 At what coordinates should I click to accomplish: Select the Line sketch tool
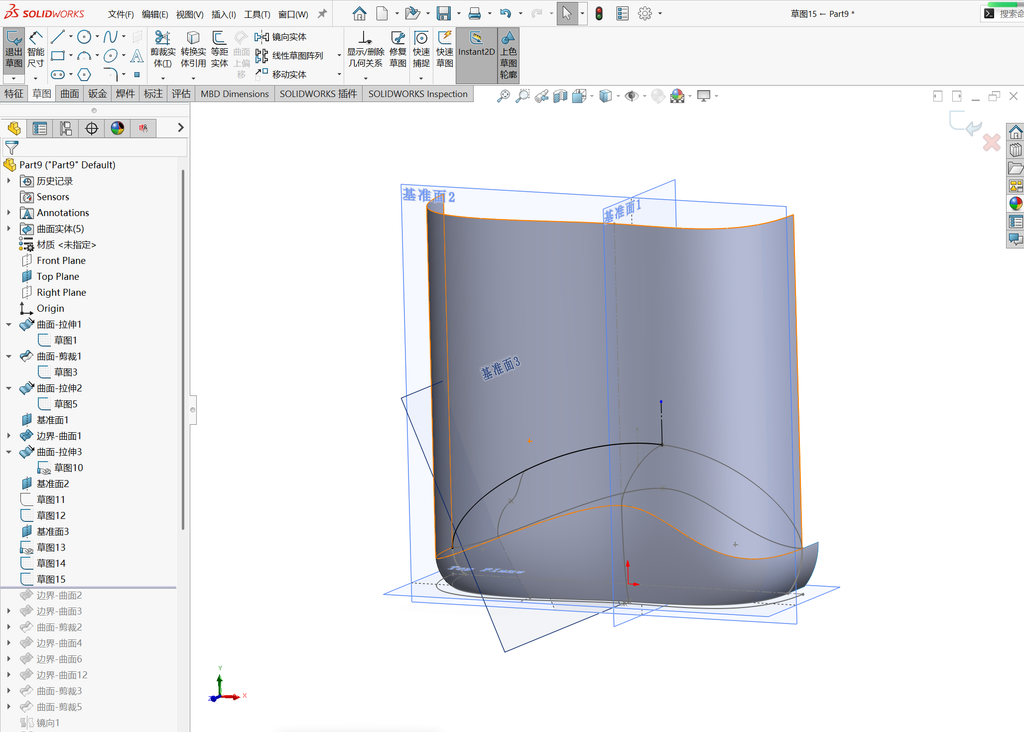pos(57,37)
